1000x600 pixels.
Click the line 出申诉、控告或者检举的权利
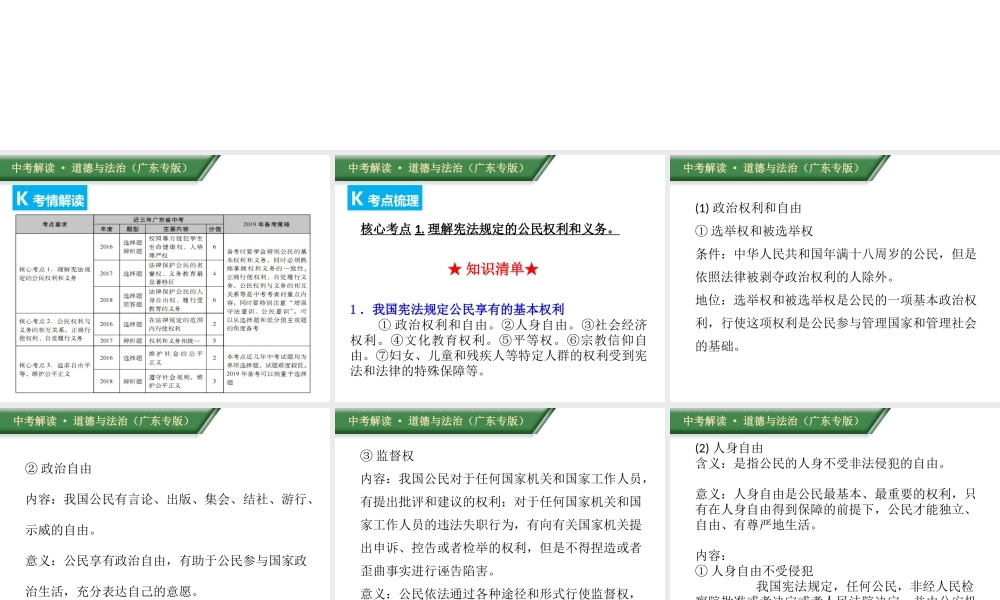point(501,548)
